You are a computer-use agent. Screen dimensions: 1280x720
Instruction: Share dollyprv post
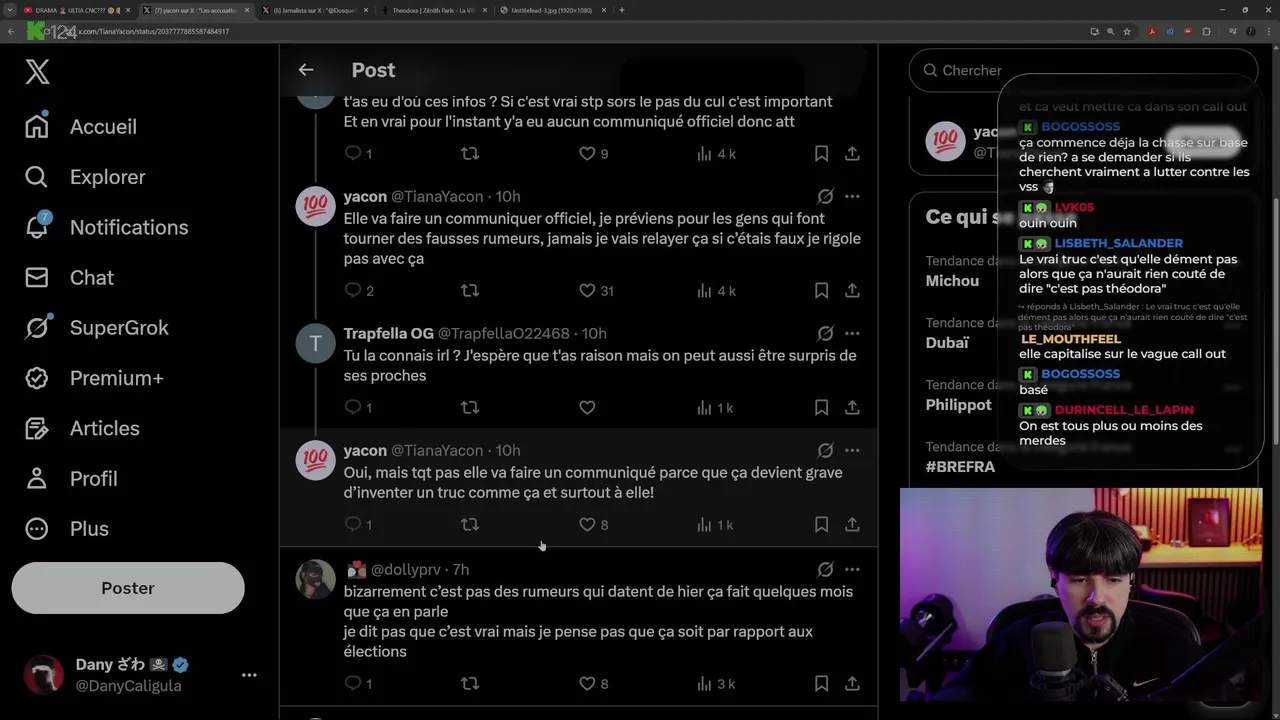(x=852, y=683)
